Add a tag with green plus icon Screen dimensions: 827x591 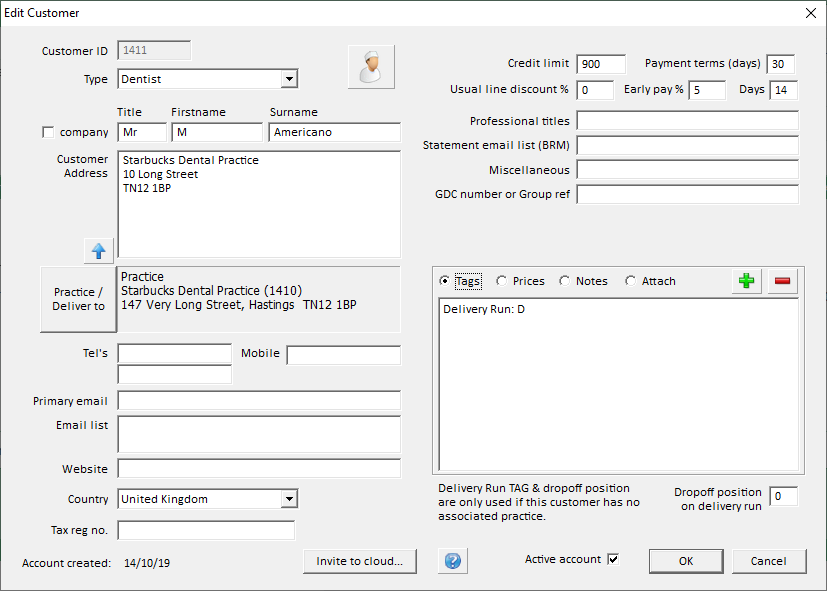pyautogui.click(x=746, y=282)
